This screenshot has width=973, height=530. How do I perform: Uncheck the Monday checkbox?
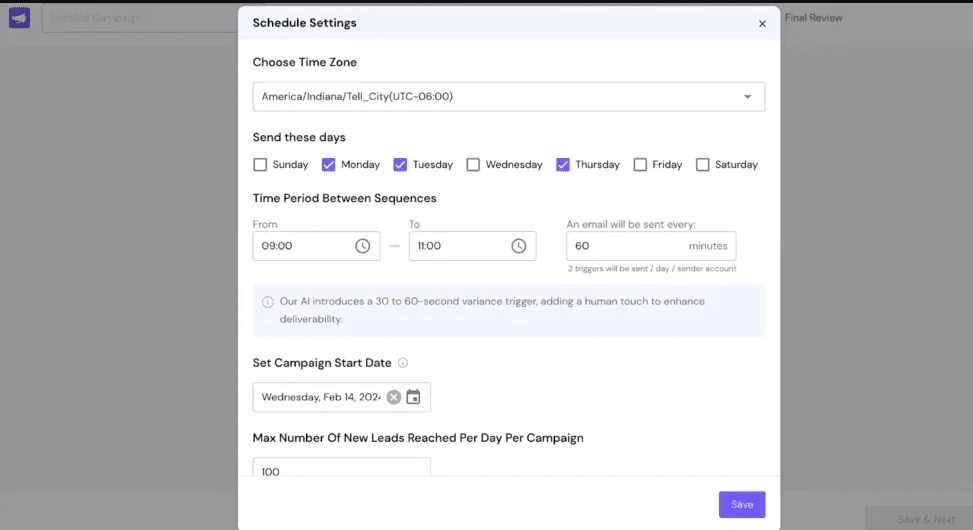pos(329,165)
